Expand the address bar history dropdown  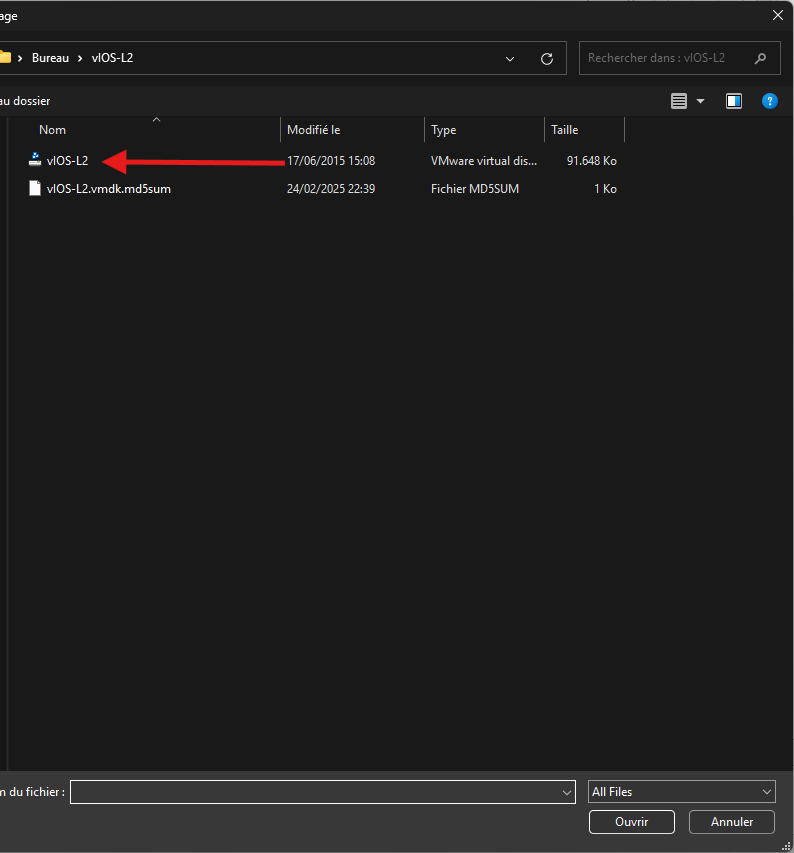(510, 58)
